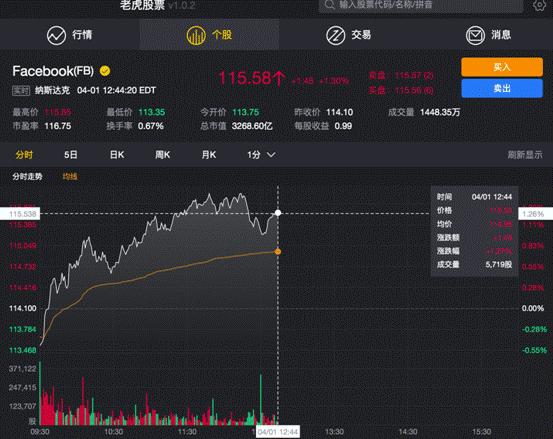Click the 15:30 time axis label
Viewport: 553px width, 439px height.
tap(481, 432)
